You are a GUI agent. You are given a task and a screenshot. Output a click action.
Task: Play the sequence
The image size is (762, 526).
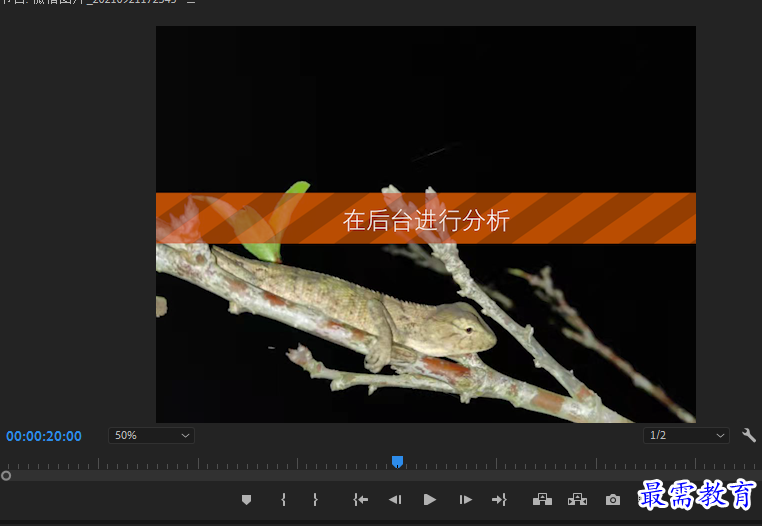[x=430, y=500]
